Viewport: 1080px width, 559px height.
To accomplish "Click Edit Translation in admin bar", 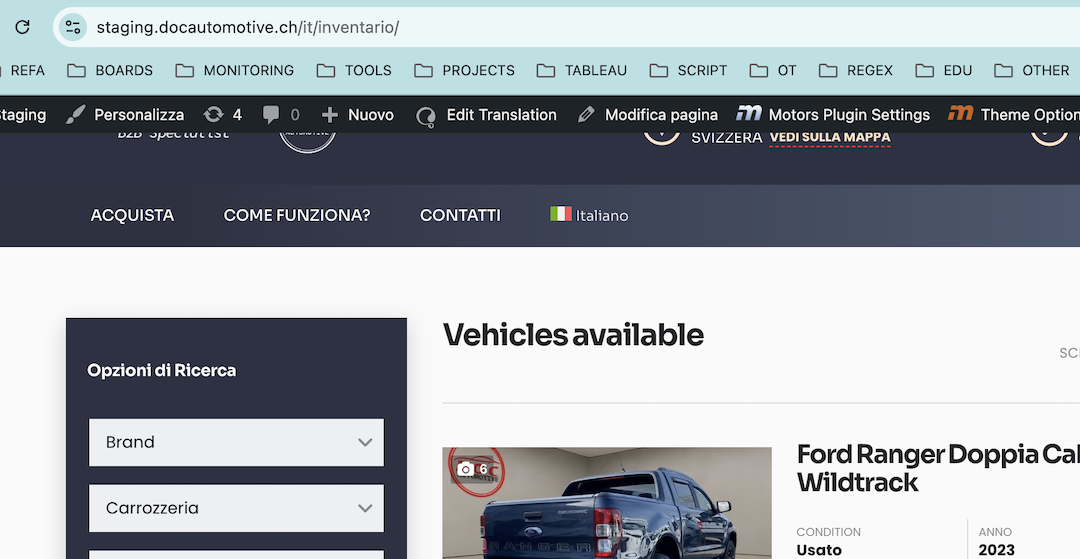I will click(x=486, y=114).
